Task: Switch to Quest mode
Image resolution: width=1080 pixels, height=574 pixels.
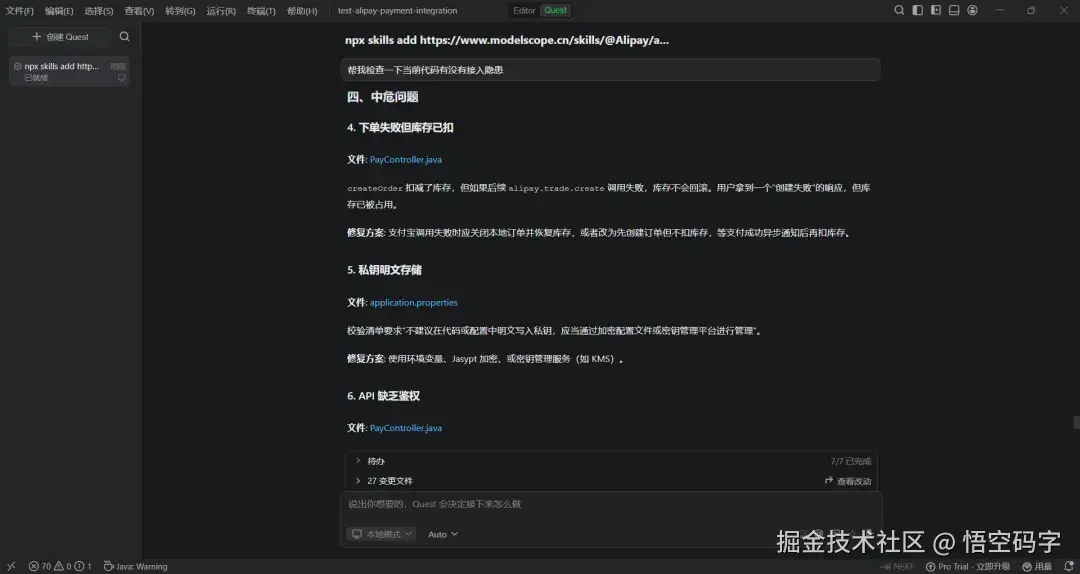Action: (x=555, y=10)
